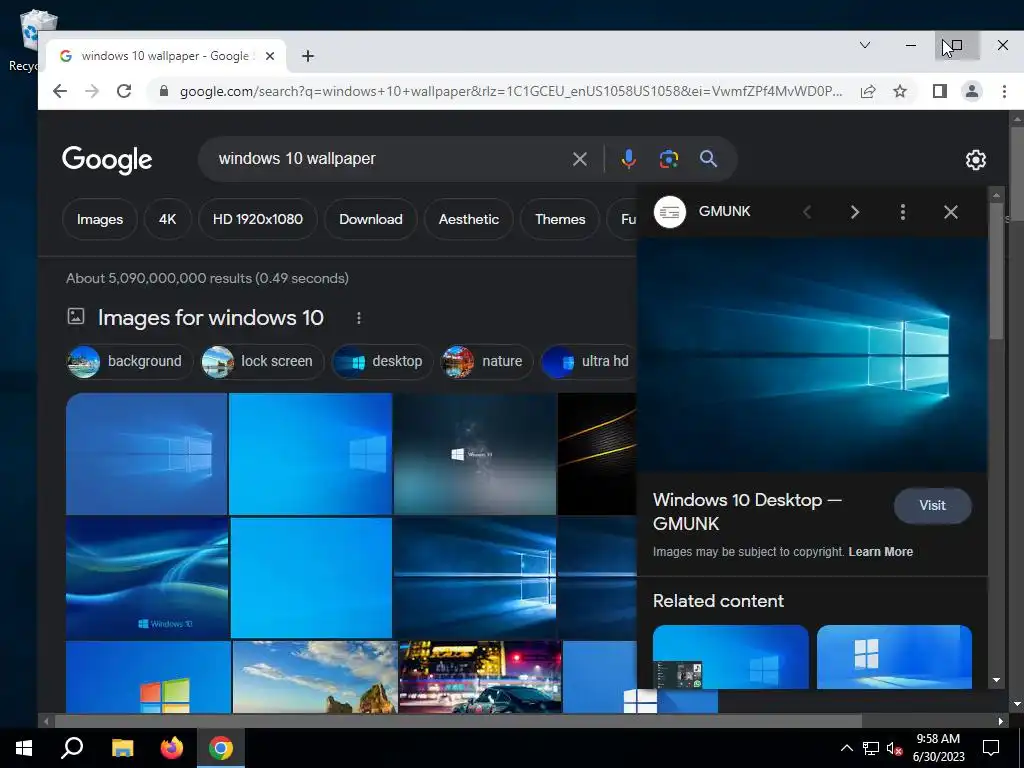
Task: Close the windows 10 wallpaper tab
Action: coord(270,56)
